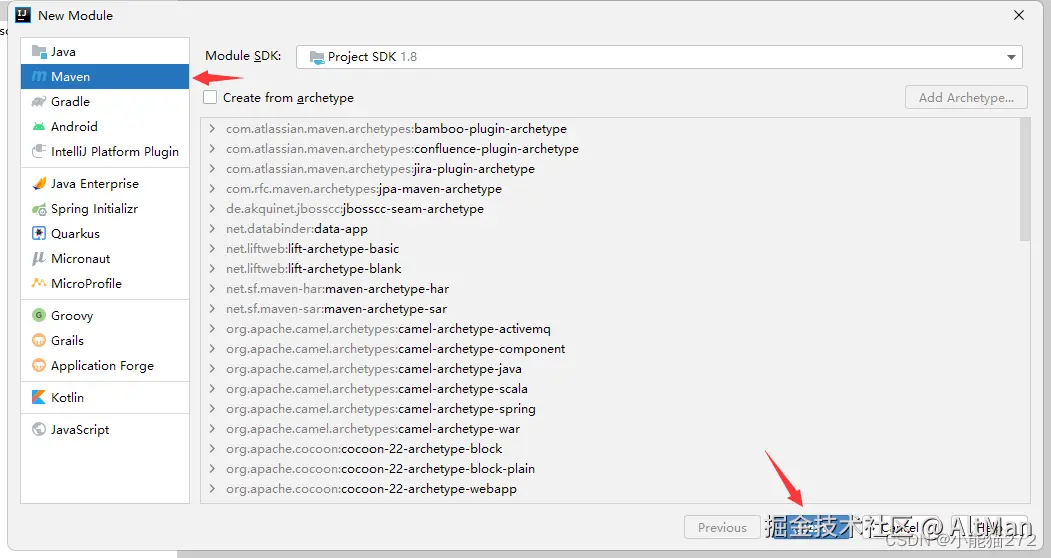
Task: Select Micronaut module type label
Action: click(x=80, y=258)
